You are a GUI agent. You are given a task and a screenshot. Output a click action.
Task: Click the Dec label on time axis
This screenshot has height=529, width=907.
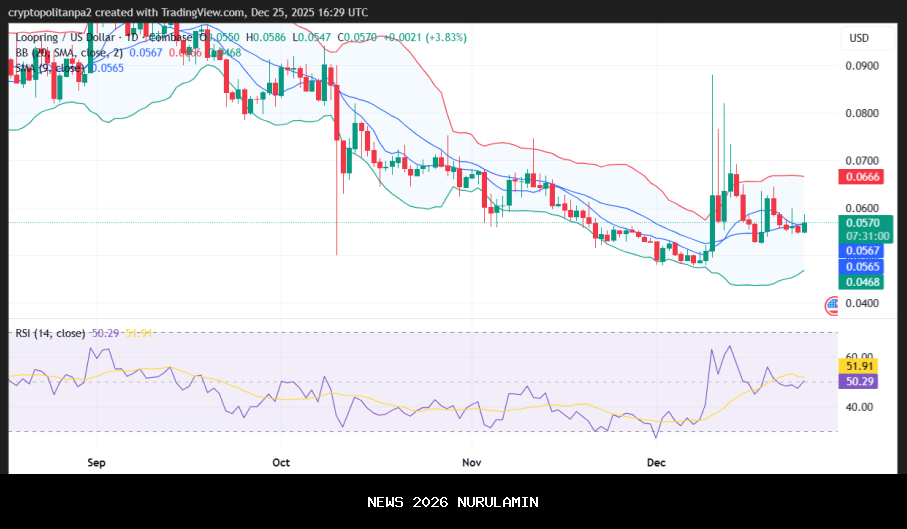[656, 463]
